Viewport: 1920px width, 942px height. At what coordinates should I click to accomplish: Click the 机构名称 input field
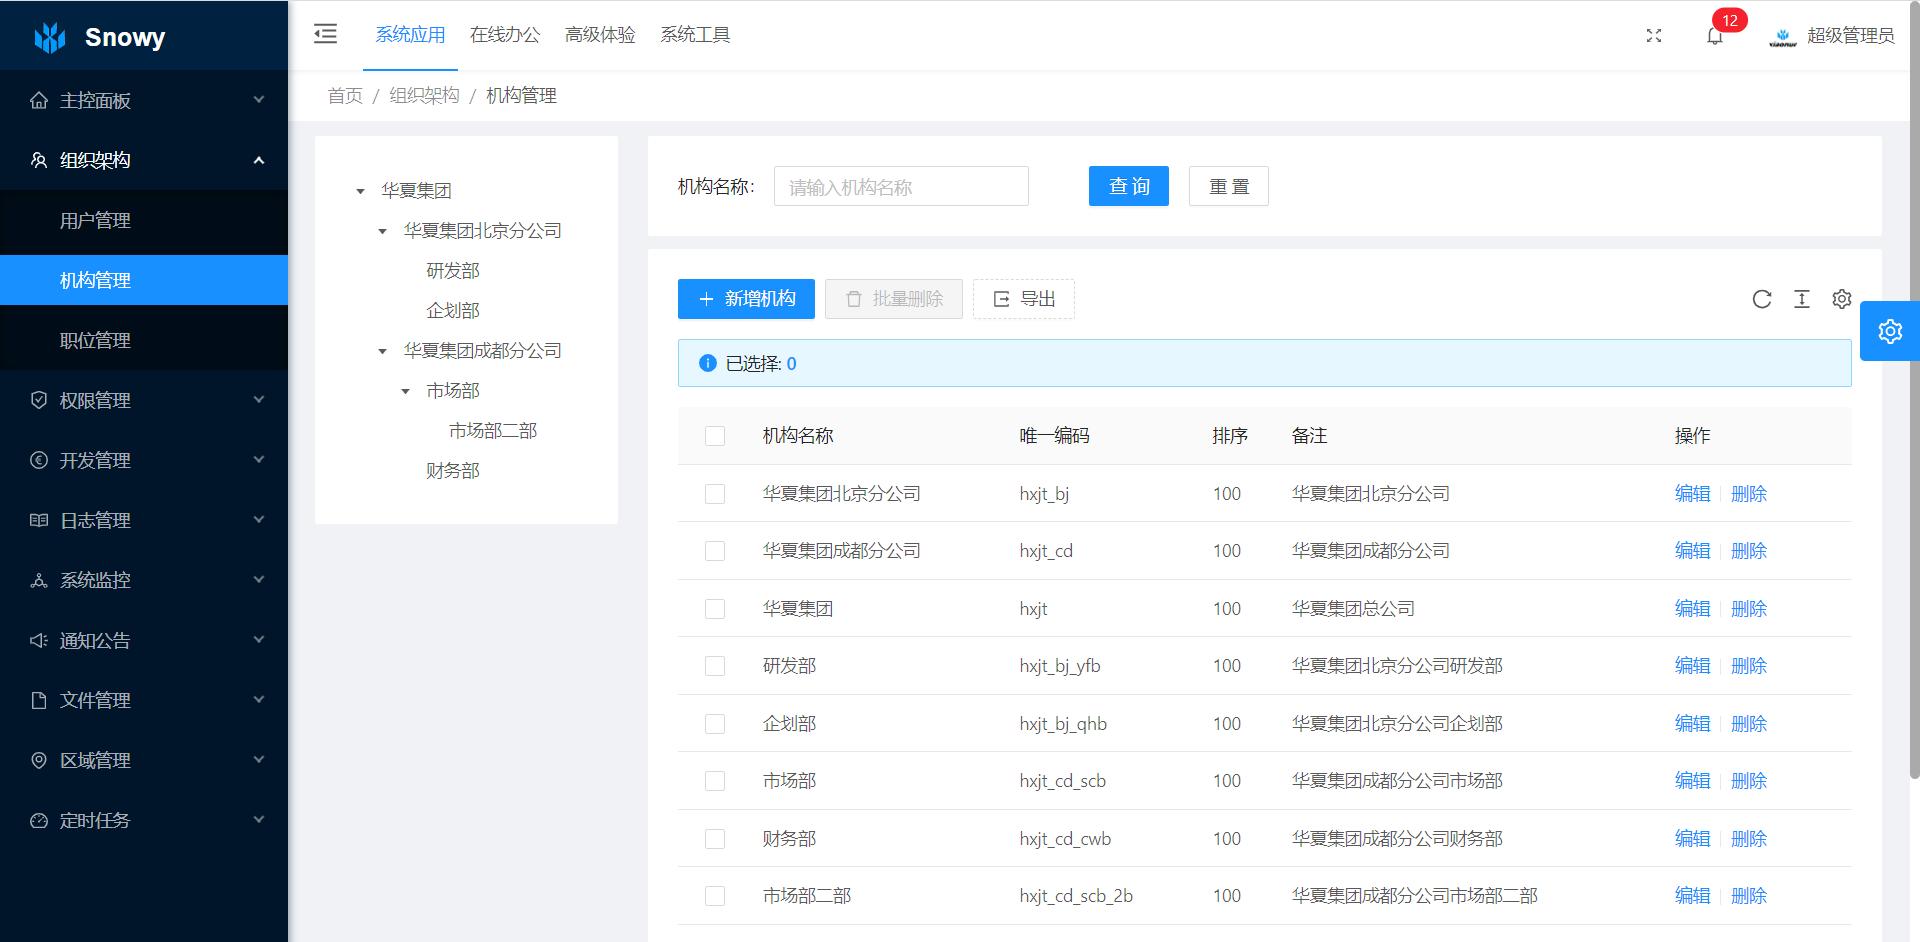coord(900,186)
